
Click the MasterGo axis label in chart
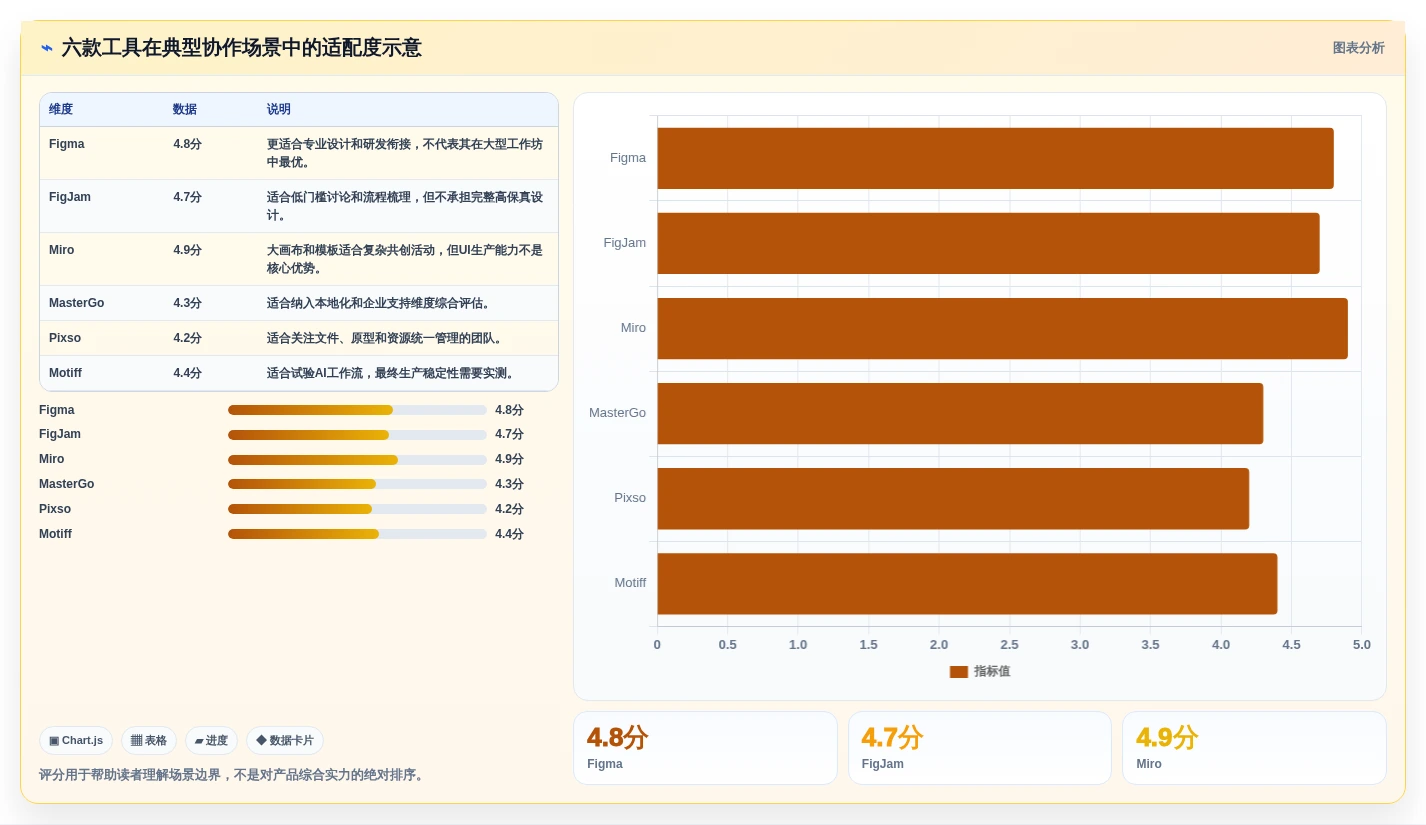coord(617,413)
